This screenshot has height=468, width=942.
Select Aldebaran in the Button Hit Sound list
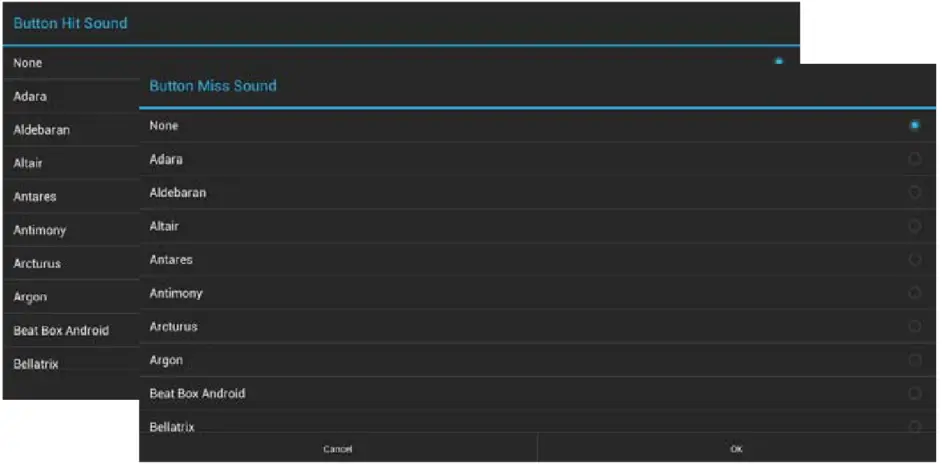[42, 130]
